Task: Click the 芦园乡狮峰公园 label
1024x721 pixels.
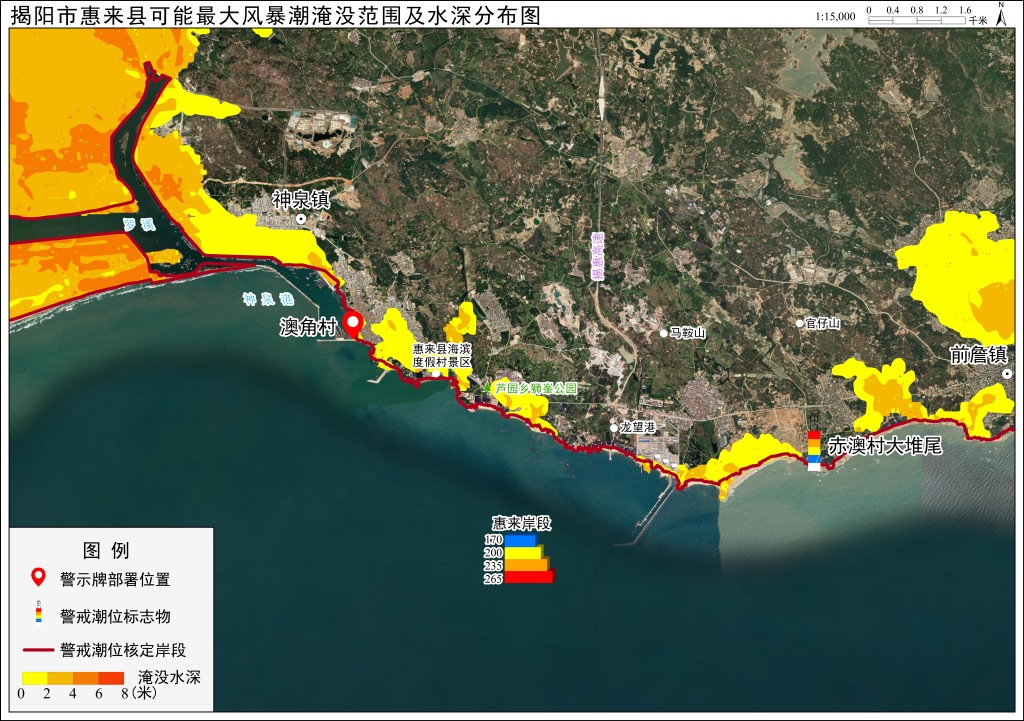Action: [x=536, y=388]
